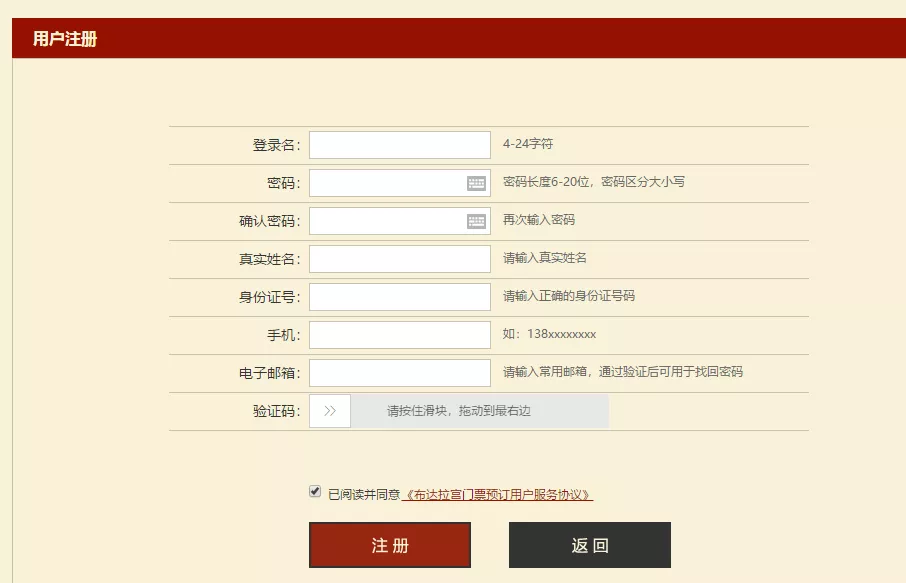Image resolution: width=906 pixels, height=583 pixels.
Task: Click the 密码 password input field
Action: click(x=390, y=182)
